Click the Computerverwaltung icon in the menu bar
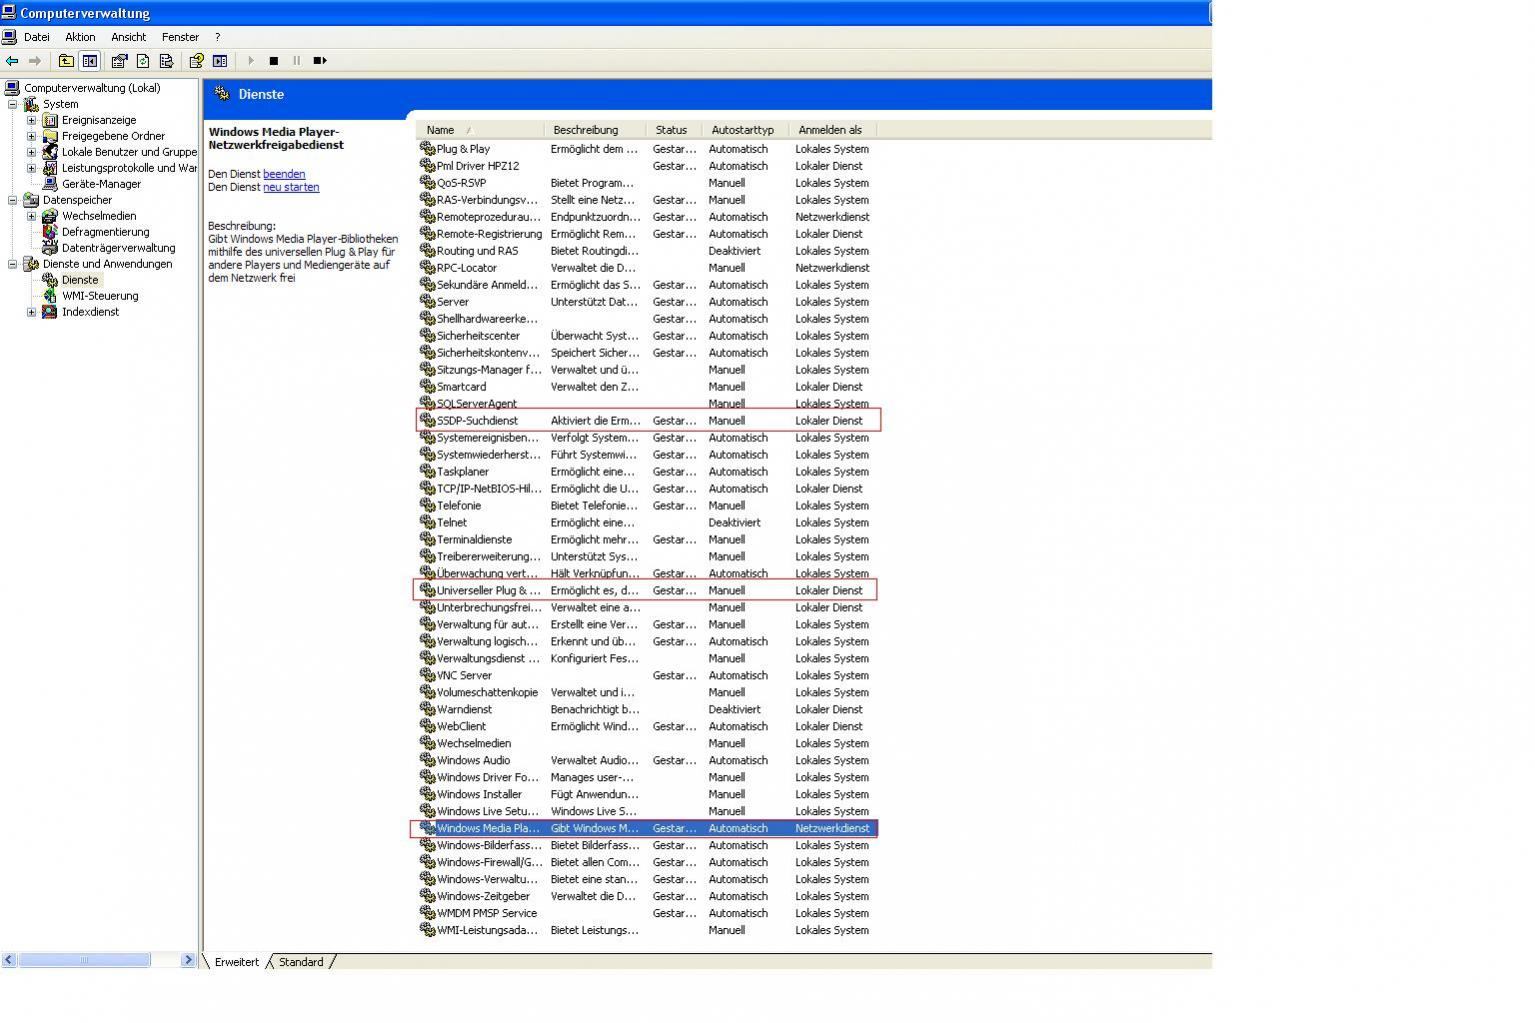 coord(9,37)
